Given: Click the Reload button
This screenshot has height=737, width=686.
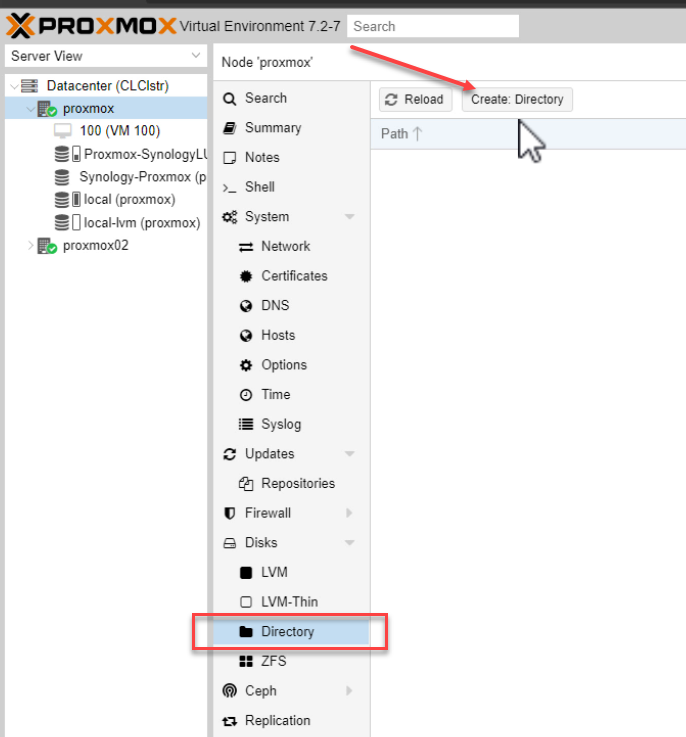Looking at the screenshot, I should [x=416, y=100].
